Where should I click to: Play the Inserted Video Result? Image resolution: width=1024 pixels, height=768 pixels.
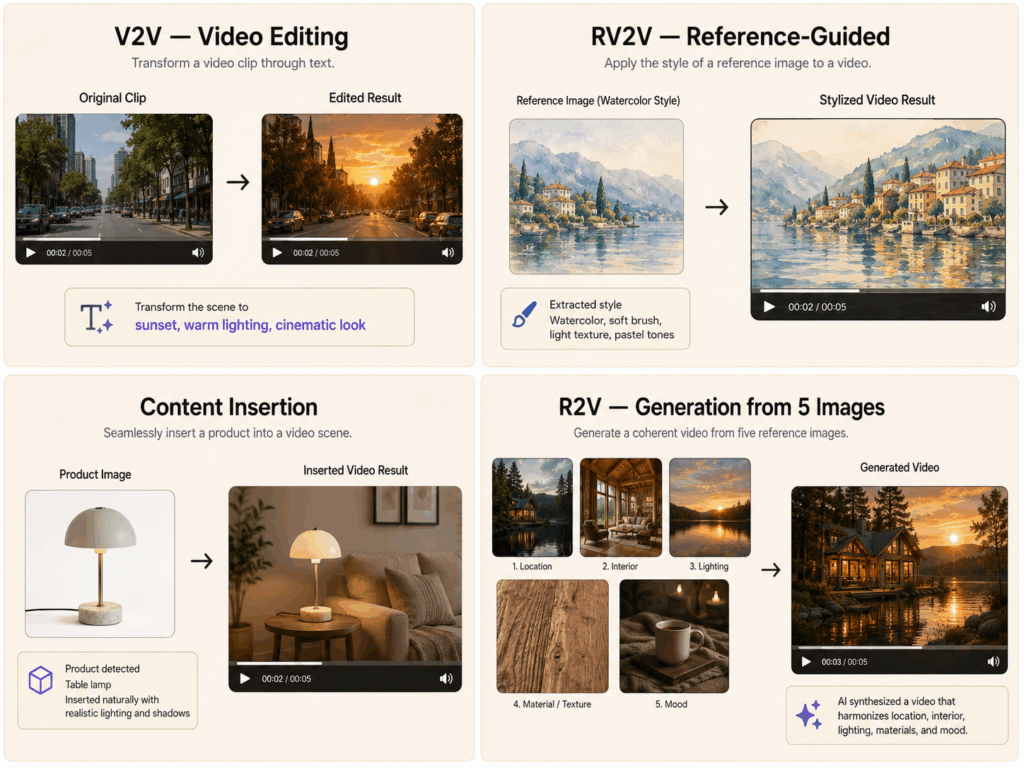[x=245, y=679]
